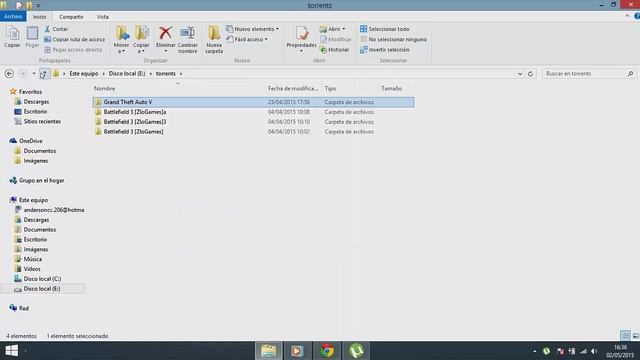The width and height of the screenshot is (640, 360).
Task: Click the refresh button
Action: click(530, 74)
